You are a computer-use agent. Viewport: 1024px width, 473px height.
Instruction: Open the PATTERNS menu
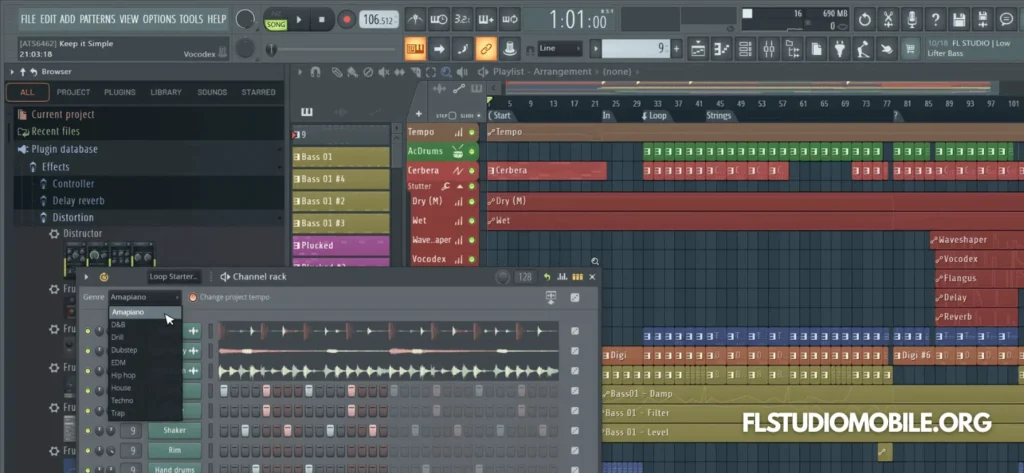[x=97, y=19]
